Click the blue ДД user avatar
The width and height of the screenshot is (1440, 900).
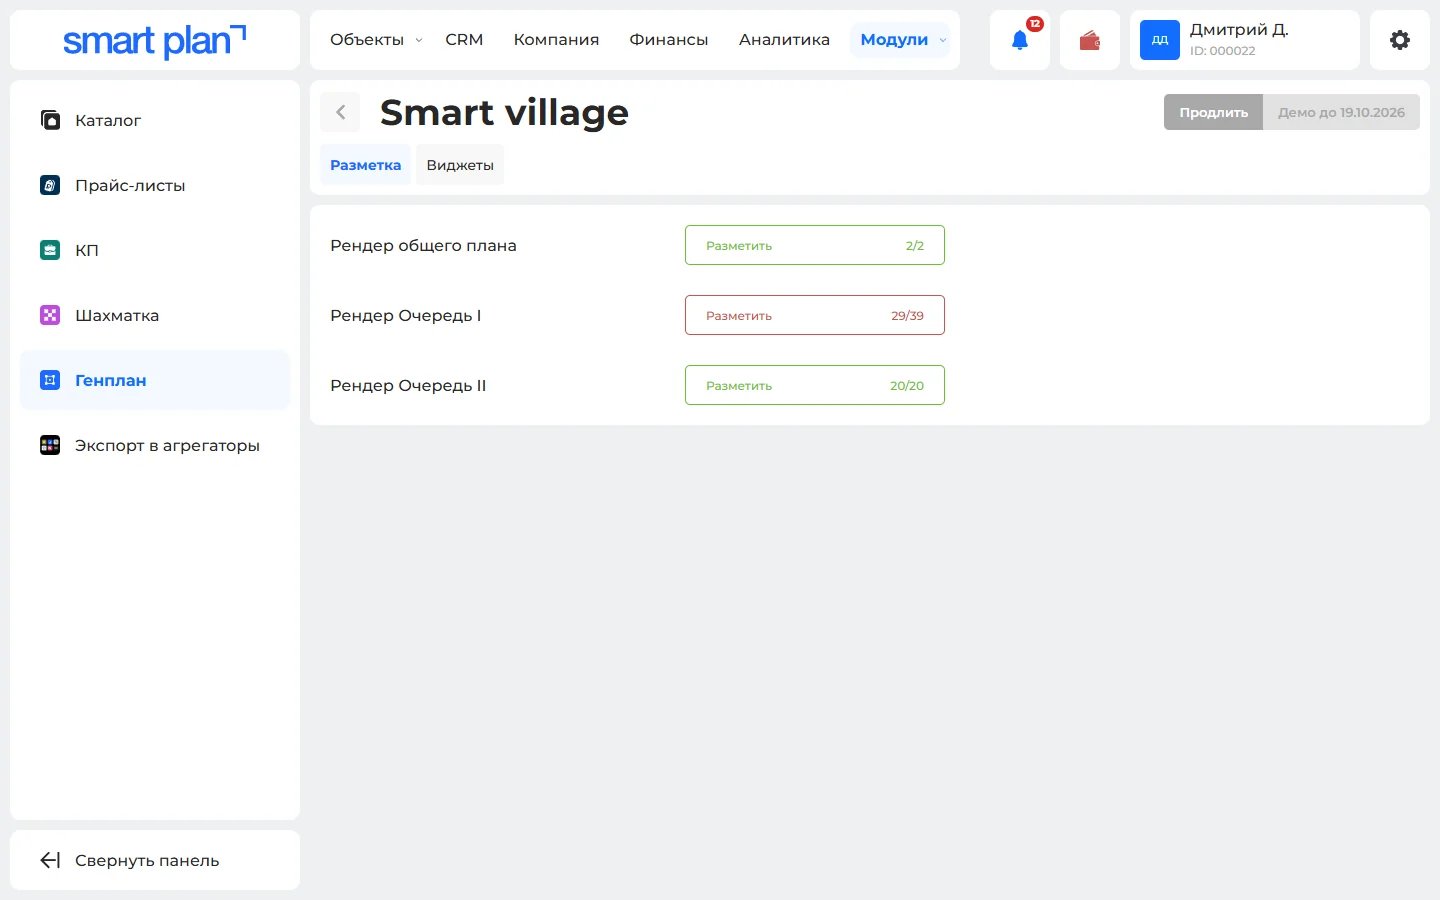[x=1160, y=40]
